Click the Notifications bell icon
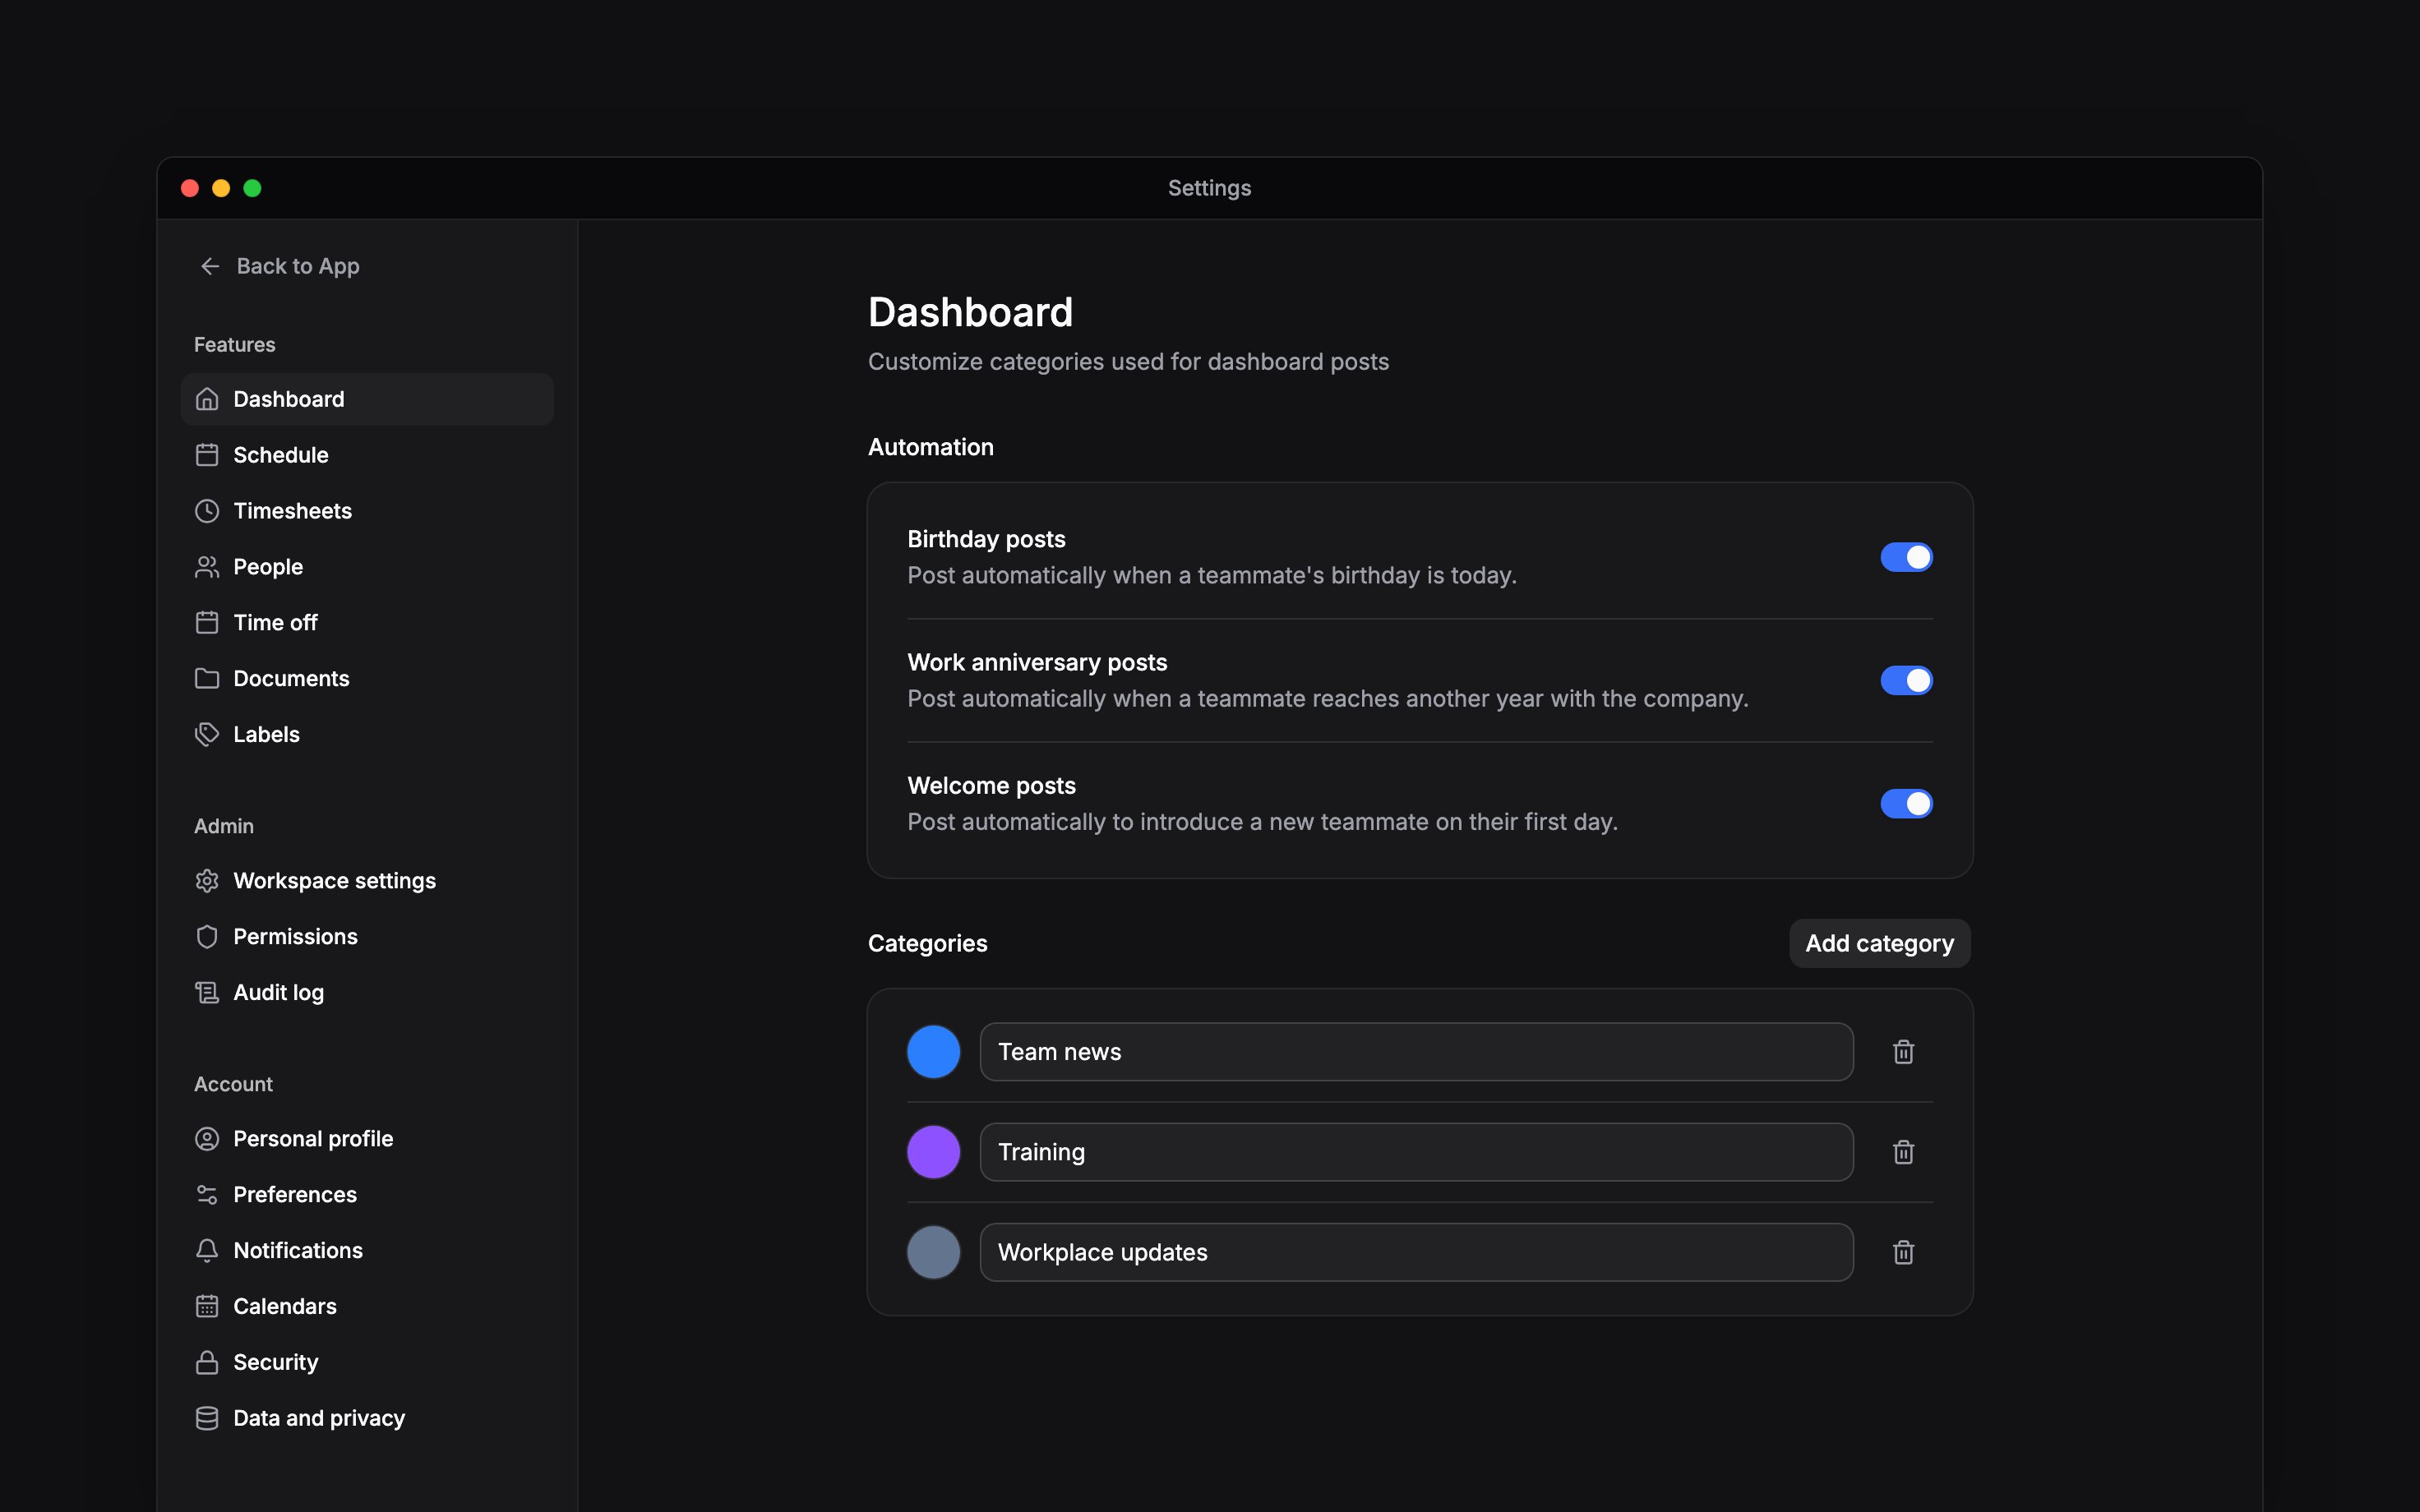This screenshot has height=1512, width=2420. [x=207, y=1251]
